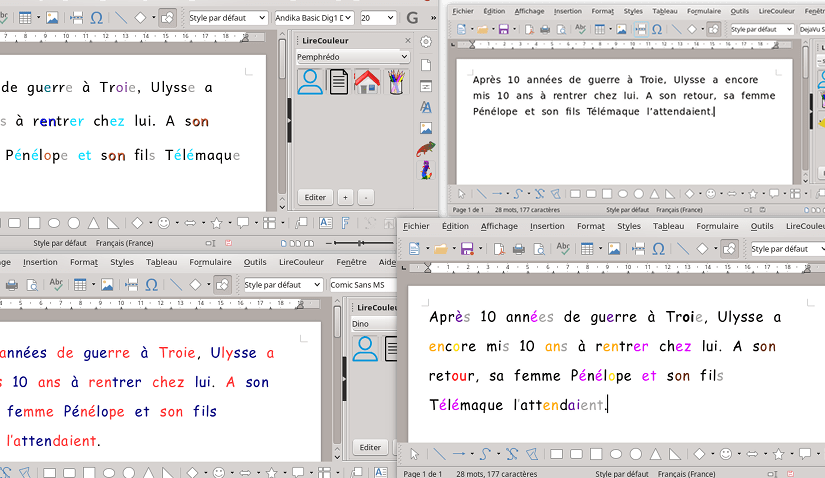Image resolution: width=825 pixels, height=478 pixels.
Task: Click the chameleon icon in the sidebar strip
Action: click(x=426, y=149)
